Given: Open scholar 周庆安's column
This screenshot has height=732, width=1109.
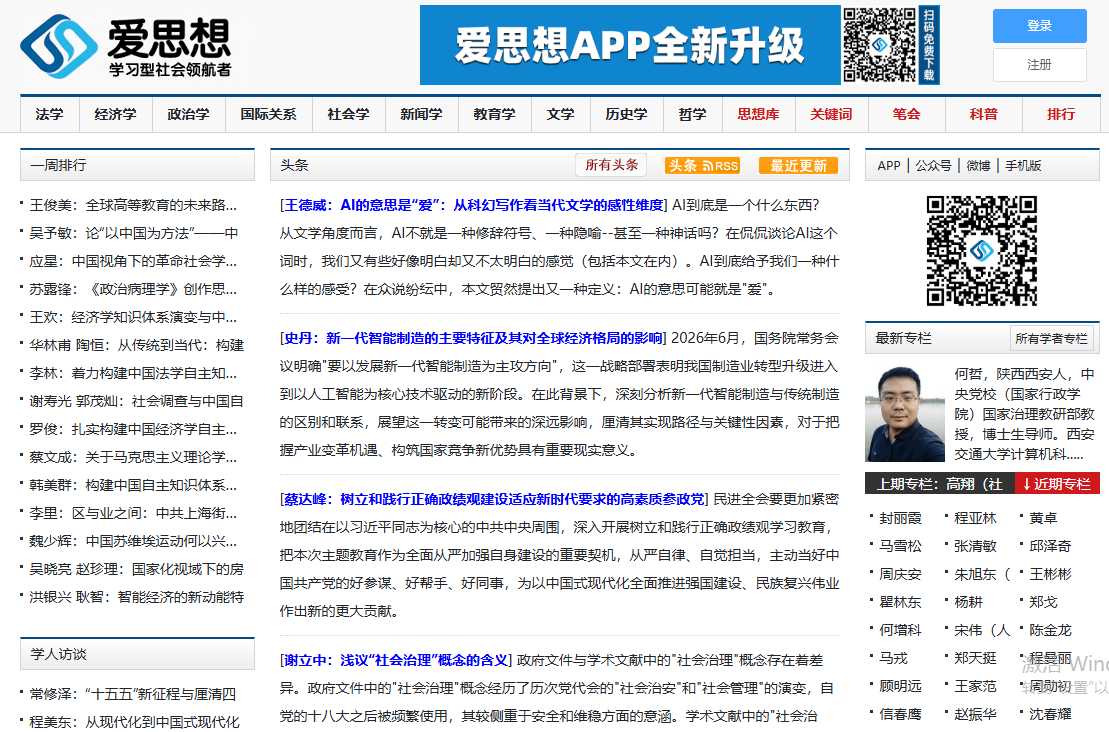Looking at the screenshot, I should coord(900,574).
